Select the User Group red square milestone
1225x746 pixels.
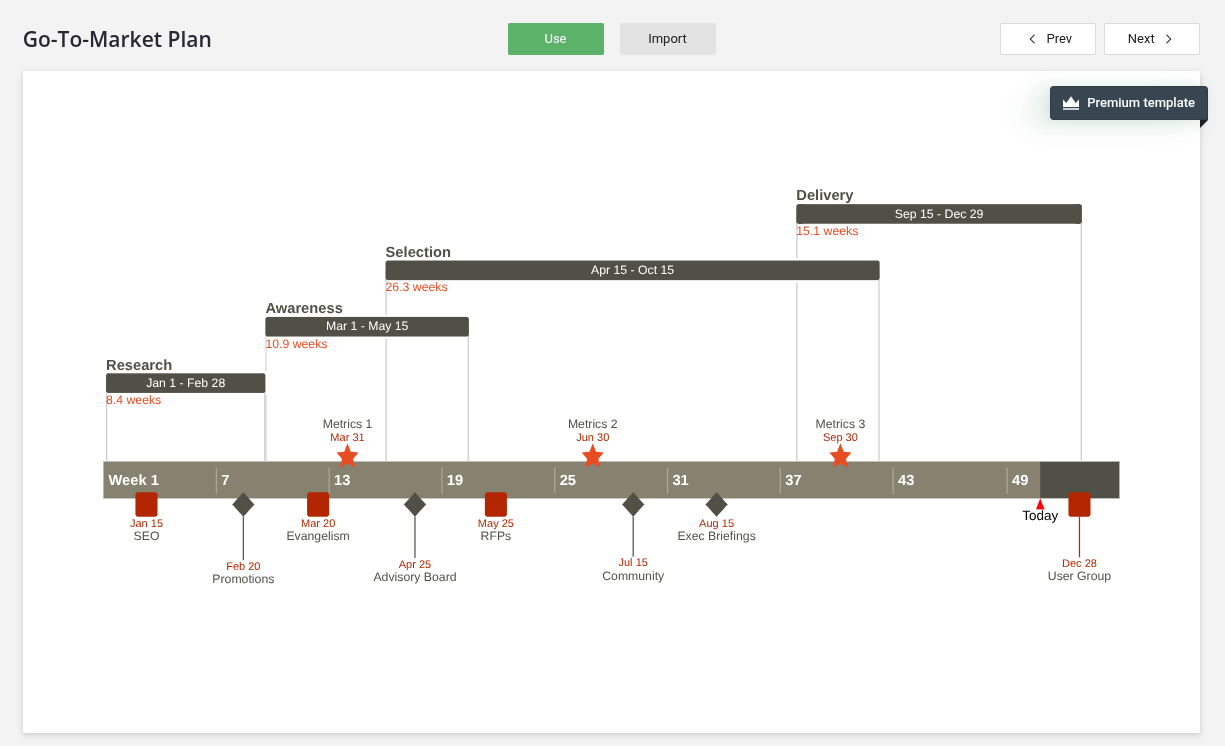(1079, 504)
